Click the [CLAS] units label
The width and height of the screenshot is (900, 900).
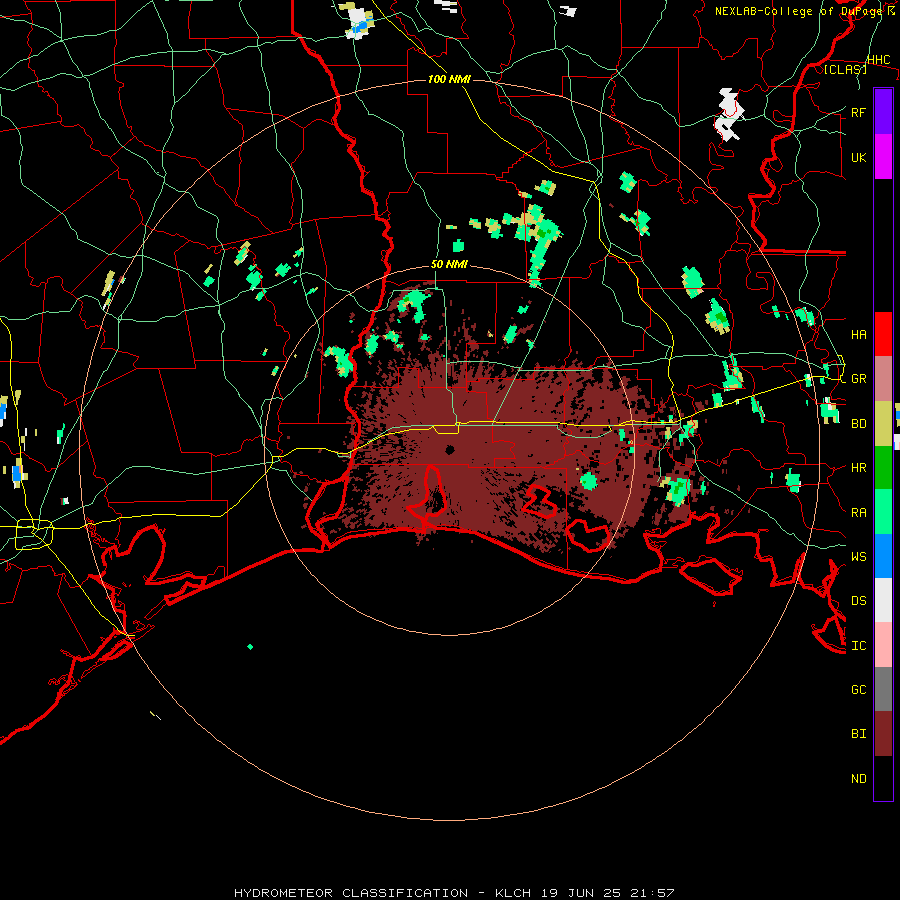click(x=845, y=69)
